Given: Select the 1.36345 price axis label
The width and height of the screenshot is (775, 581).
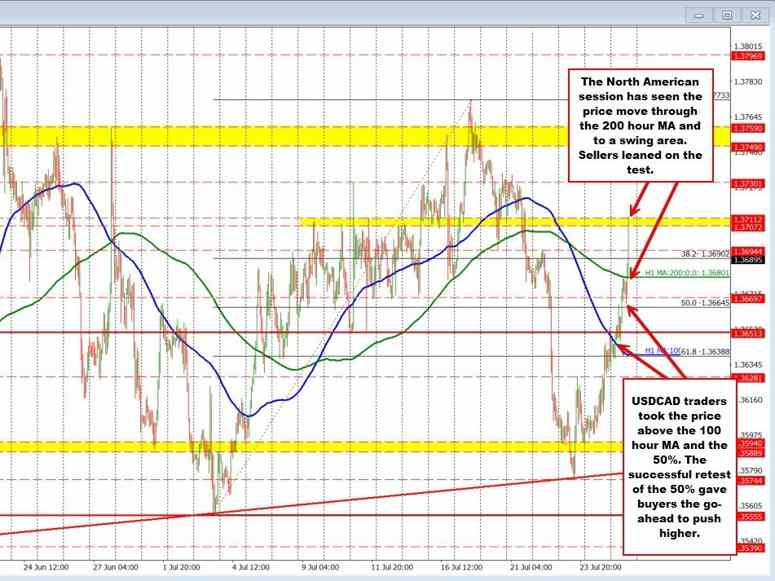Looking at the screenshot, I should 748,365.
